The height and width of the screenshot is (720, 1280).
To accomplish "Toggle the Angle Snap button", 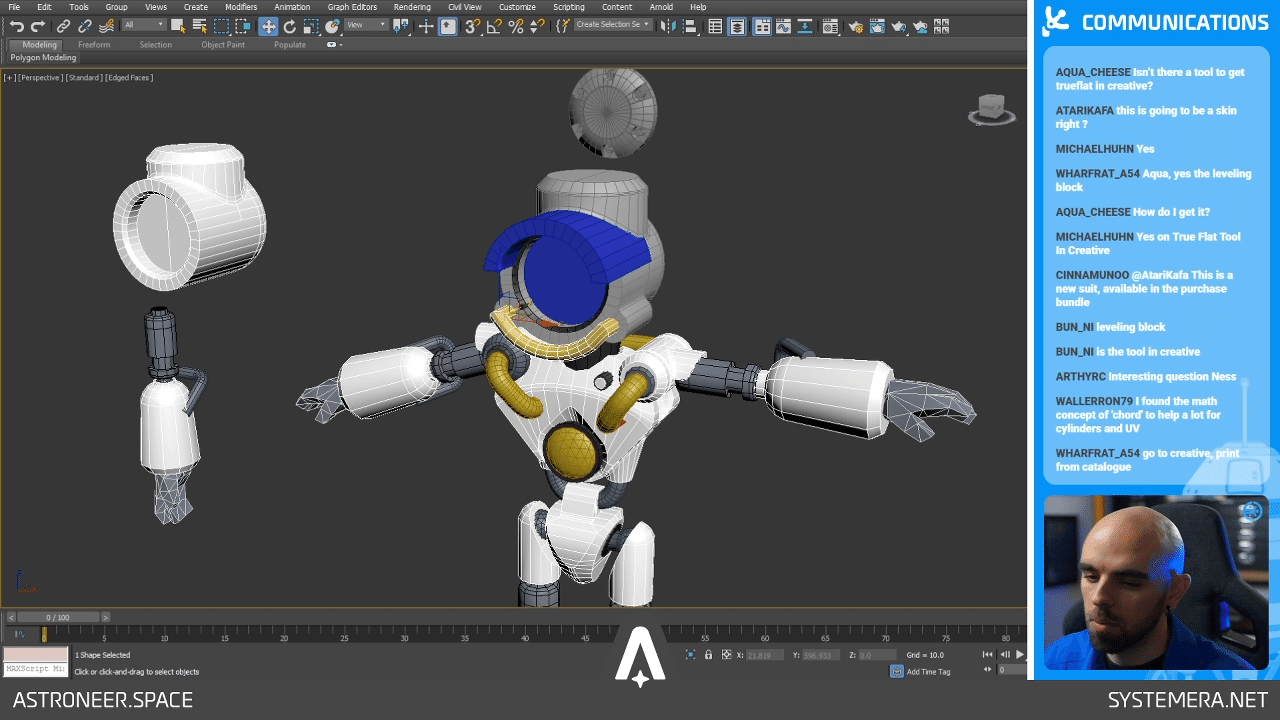I will 494,26.
